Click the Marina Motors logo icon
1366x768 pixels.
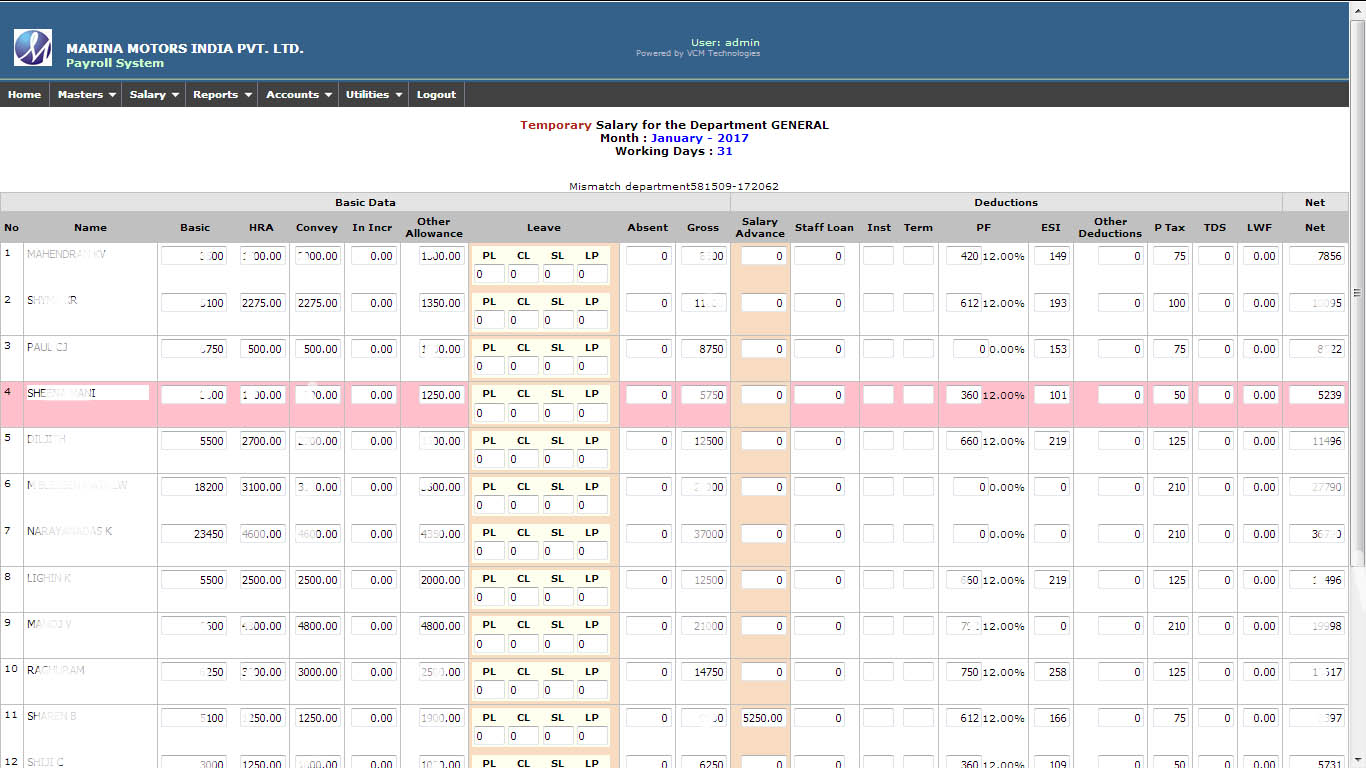tap(32, 47)
